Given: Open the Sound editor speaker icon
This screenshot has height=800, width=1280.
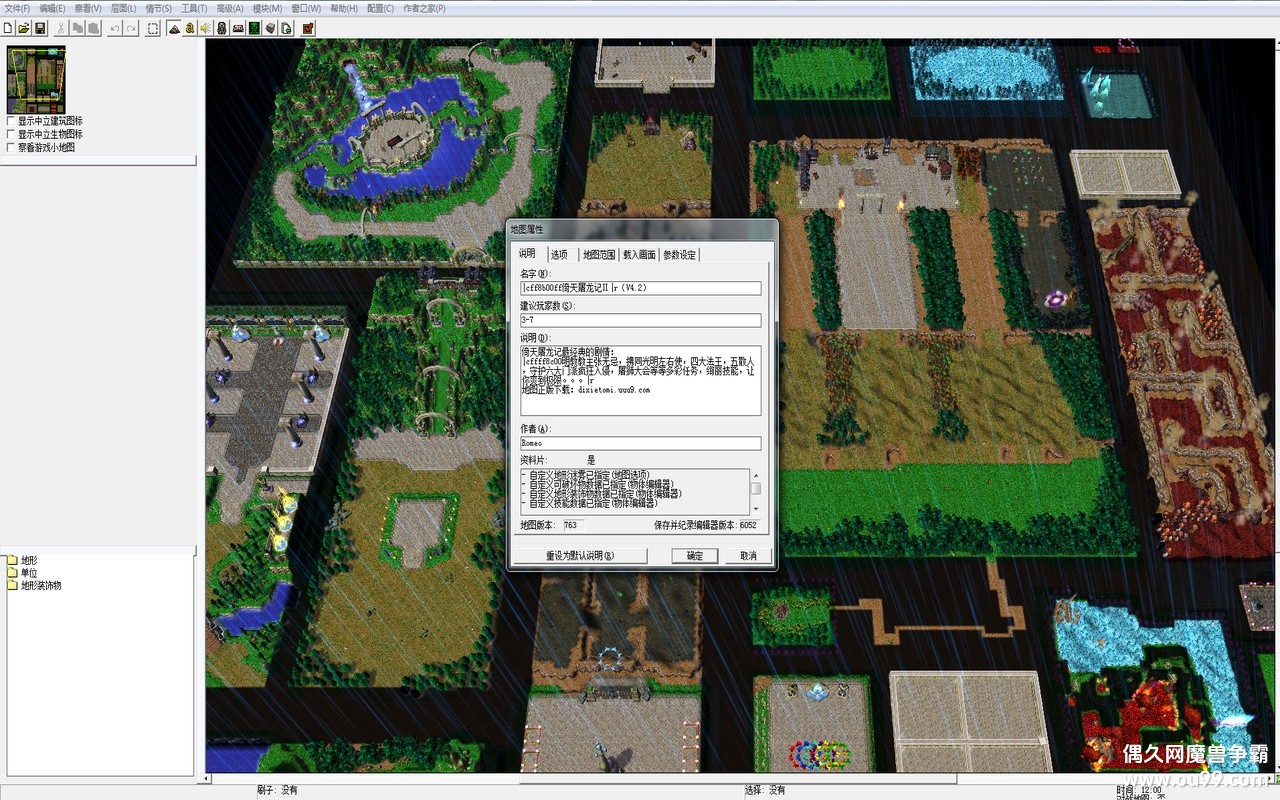Looking at the screenshot, I should [206, 28].
